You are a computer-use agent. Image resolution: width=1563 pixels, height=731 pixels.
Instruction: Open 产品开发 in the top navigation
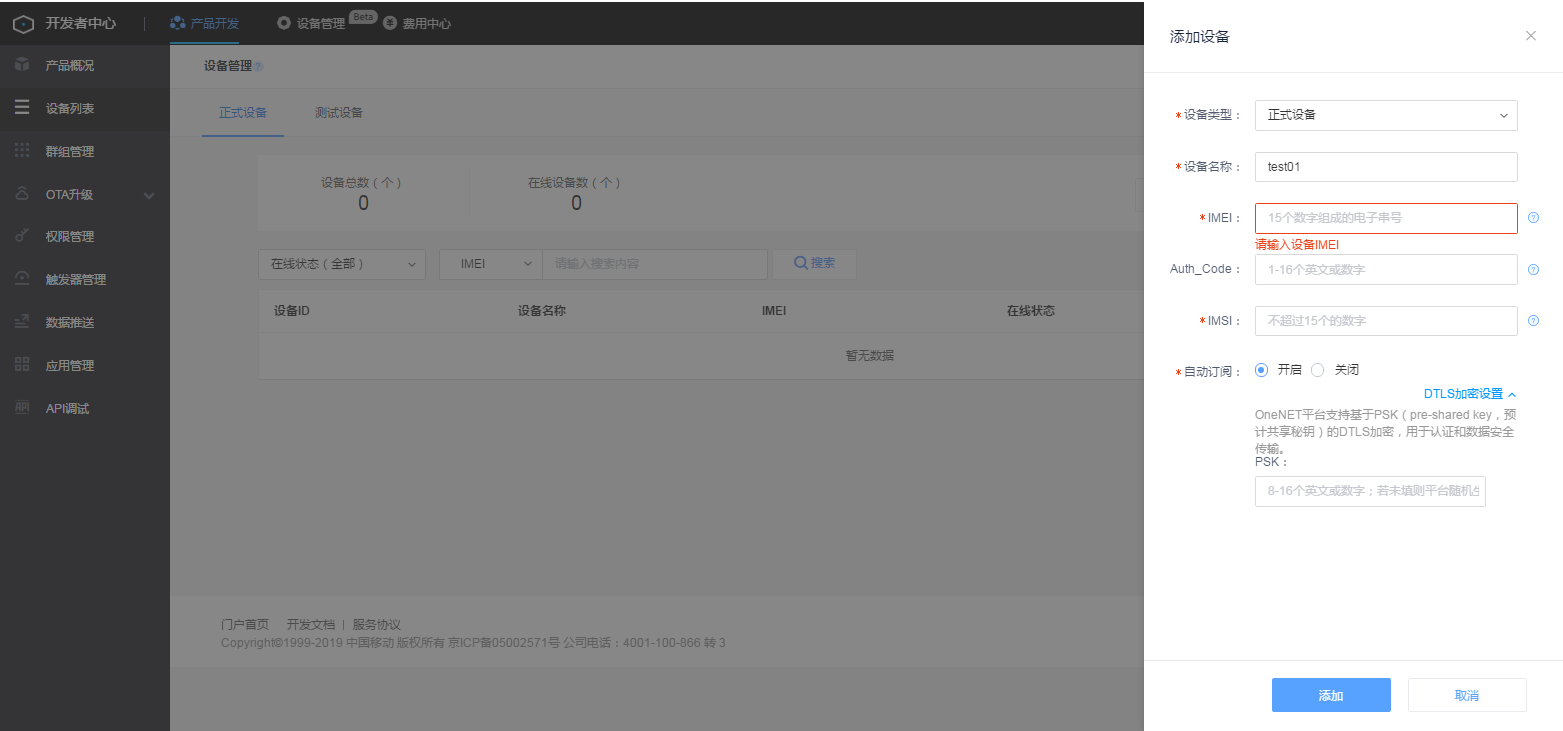[x=204, y=22]
